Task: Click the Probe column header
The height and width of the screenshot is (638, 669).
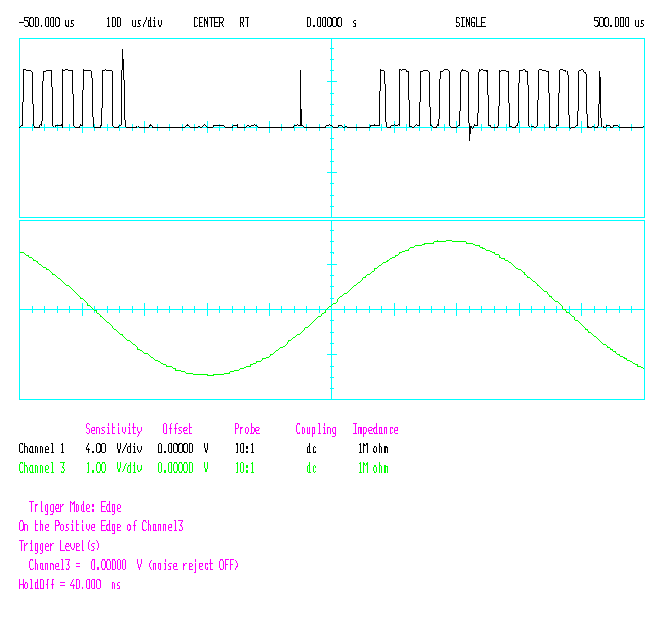Action: [247, 429]
